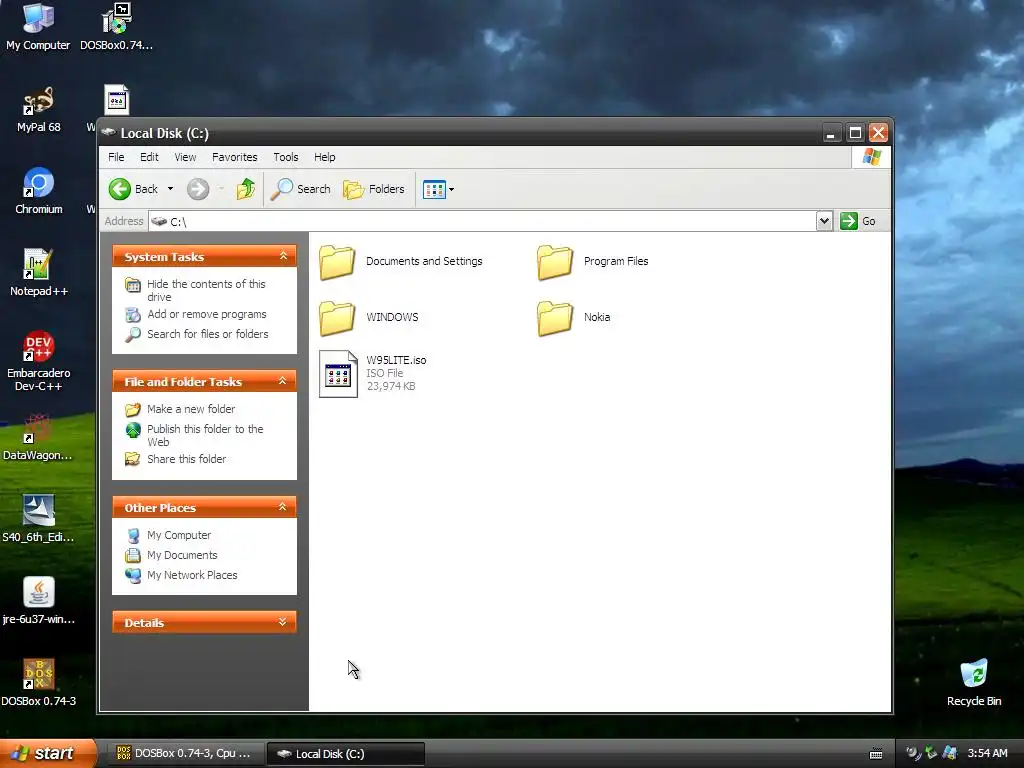Minimize the Local Disk (C:) window

pos(831,133)
